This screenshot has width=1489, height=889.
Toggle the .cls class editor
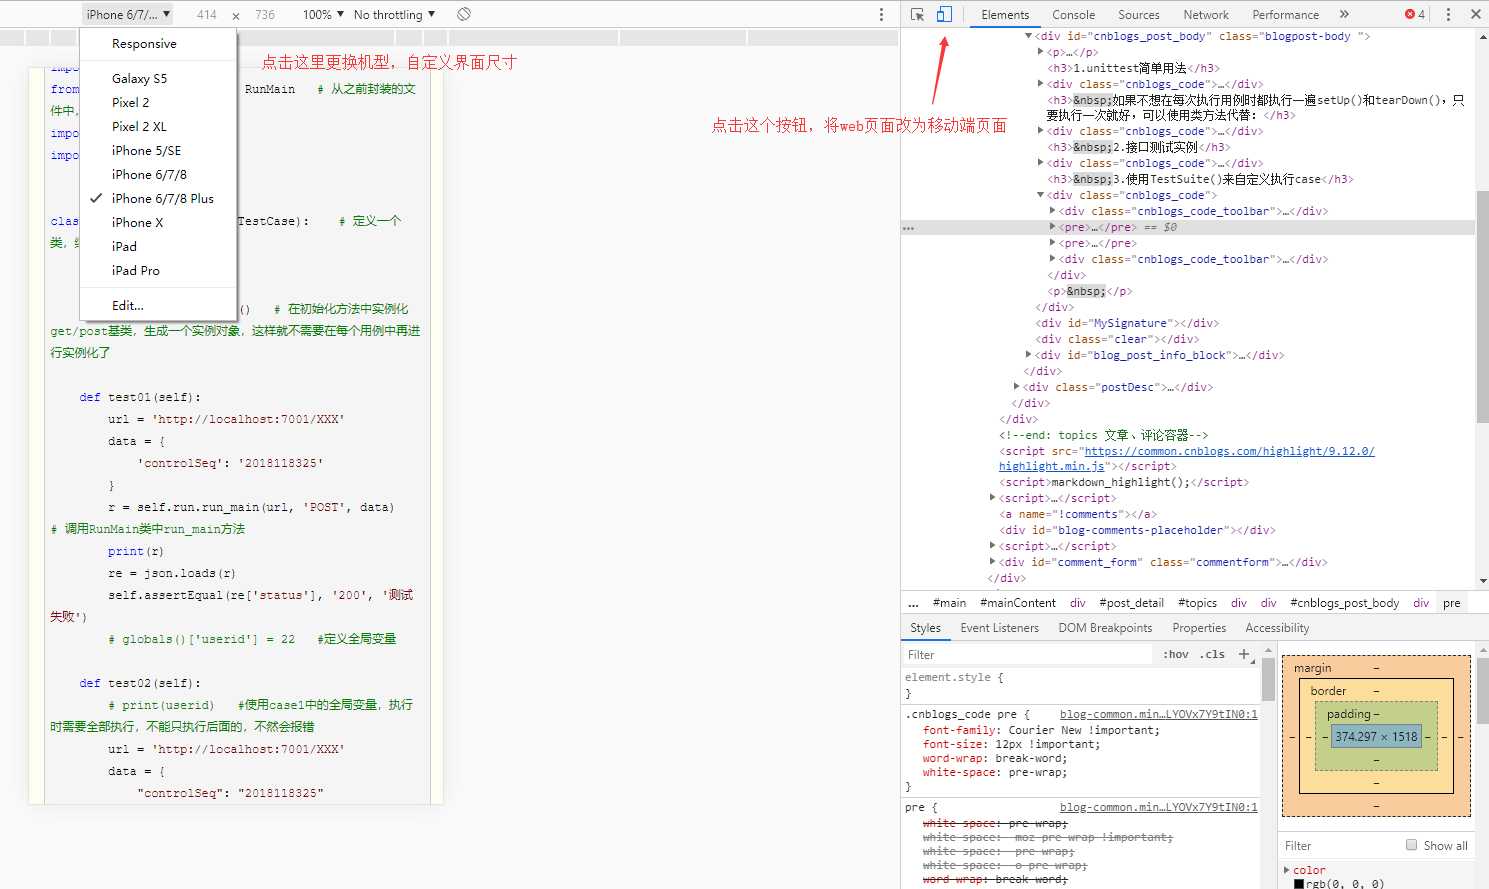point(1212,654)
